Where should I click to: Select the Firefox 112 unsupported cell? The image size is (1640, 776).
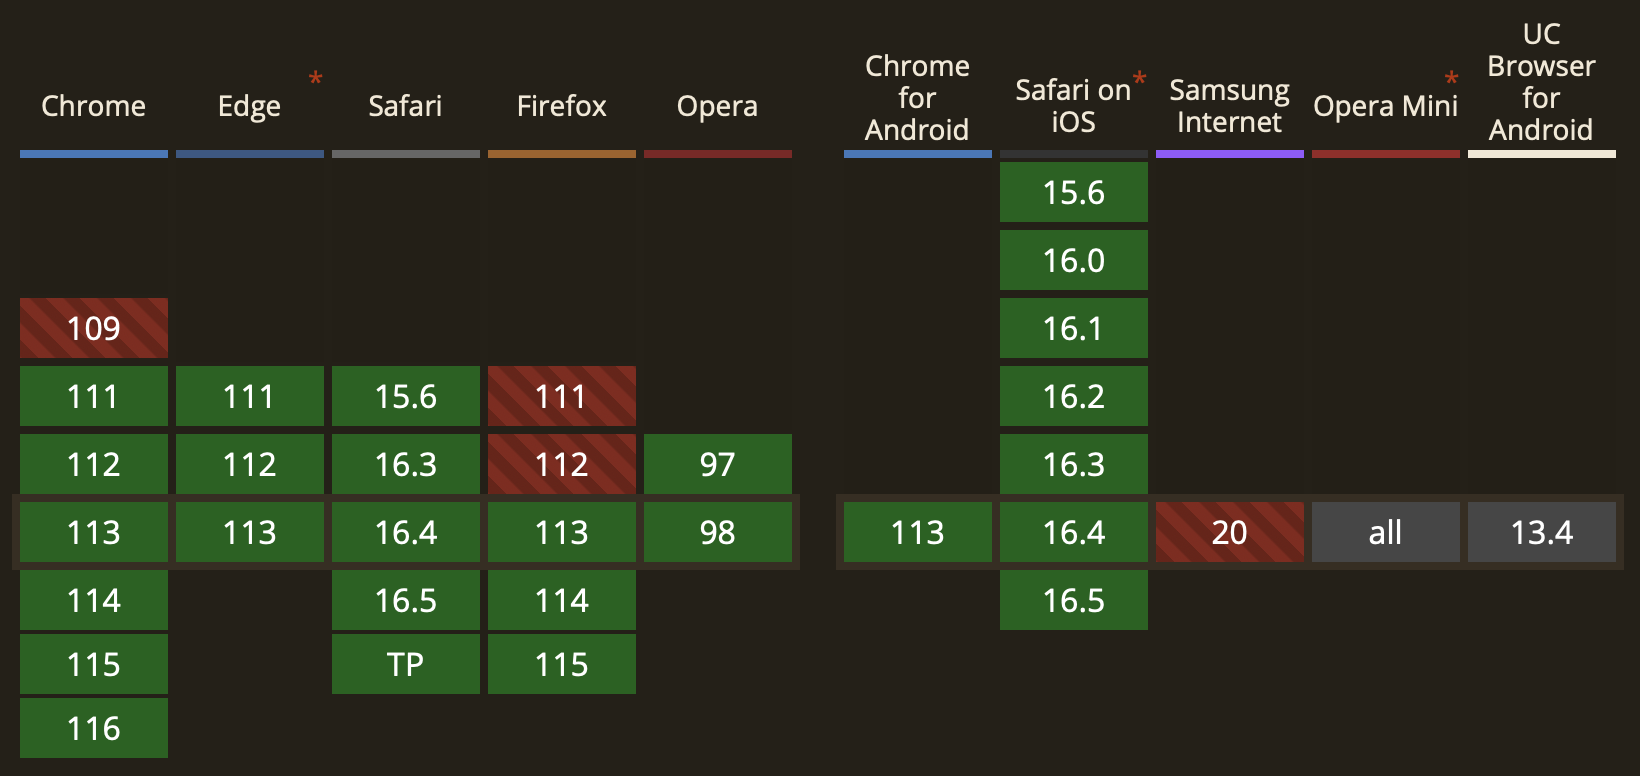[562, 464]
